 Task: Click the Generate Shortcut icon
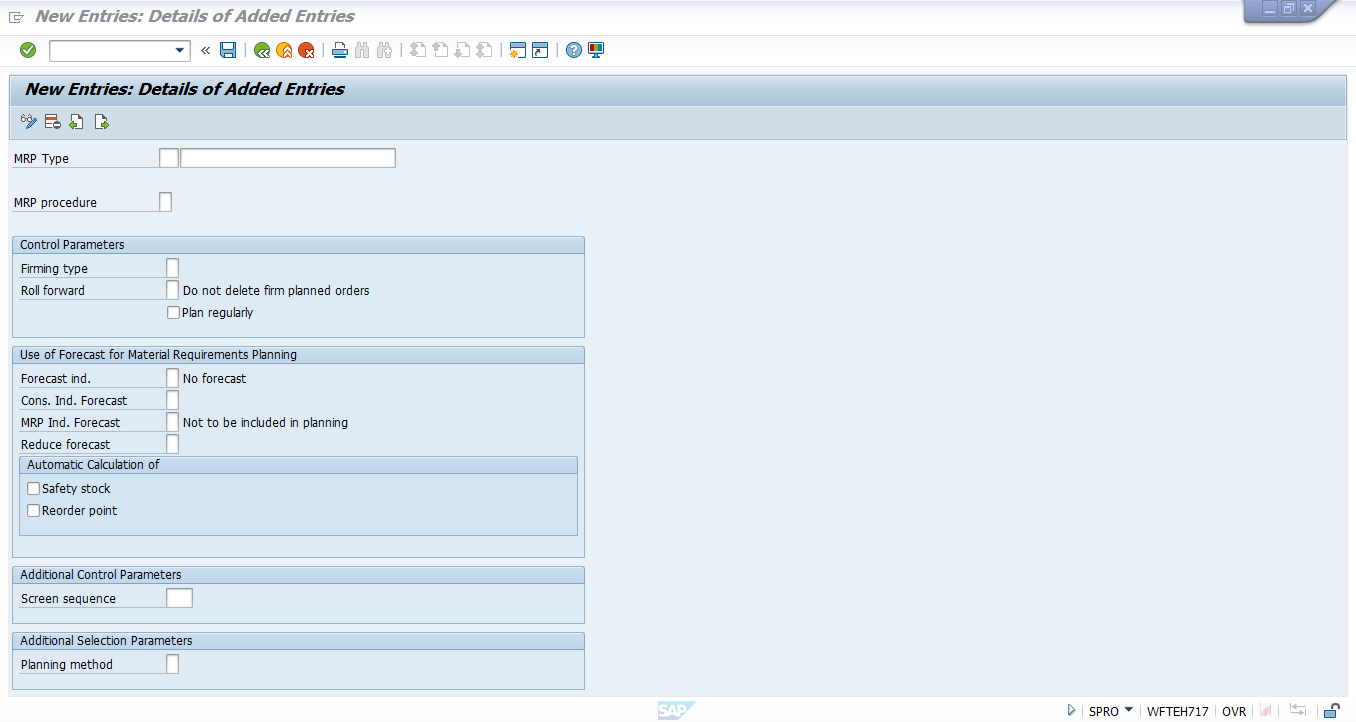pyautogui.click(x=540, y=50)
